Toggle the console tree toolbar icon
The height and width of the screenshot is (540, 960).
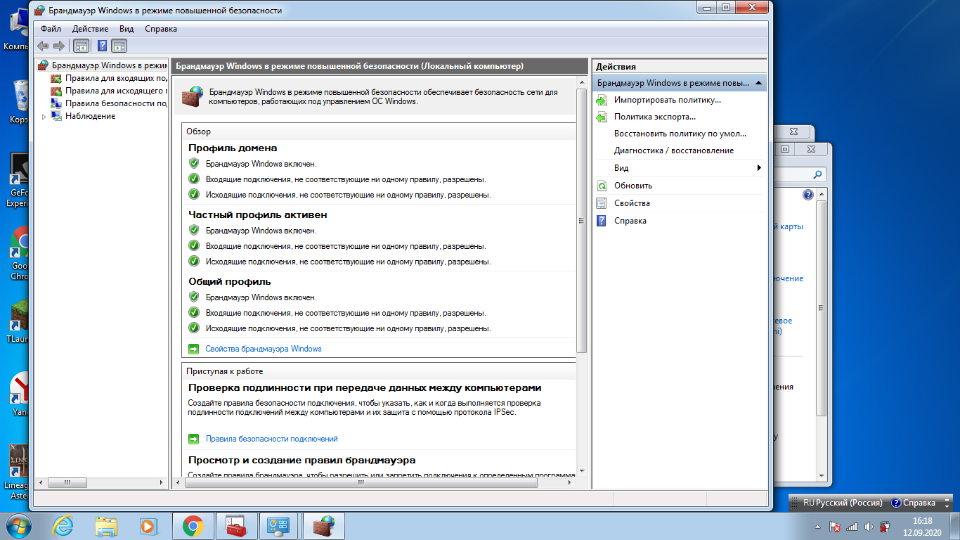[81, 46]
